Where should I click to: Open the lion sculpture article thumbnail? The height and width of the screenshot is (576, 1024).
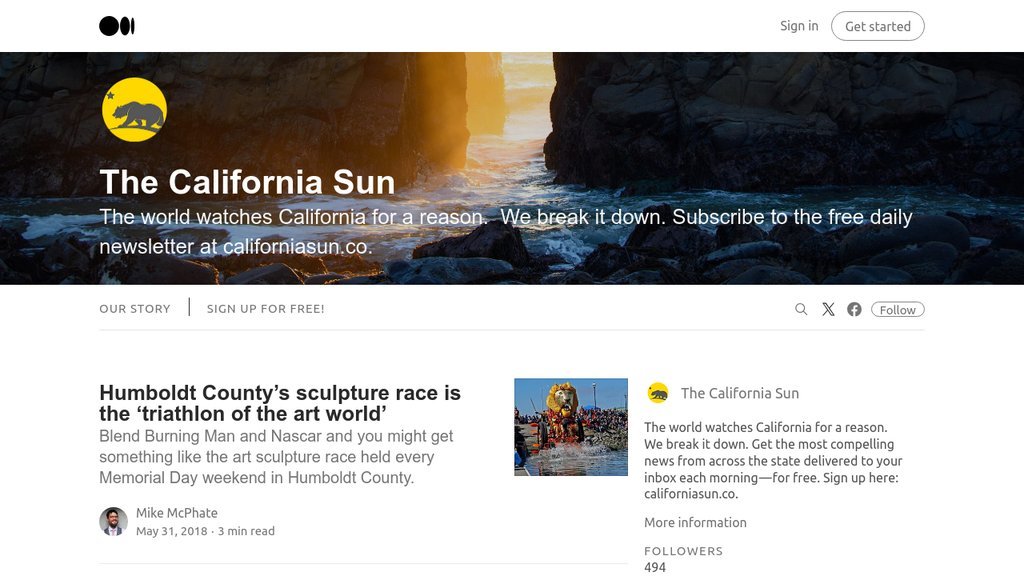571,427
